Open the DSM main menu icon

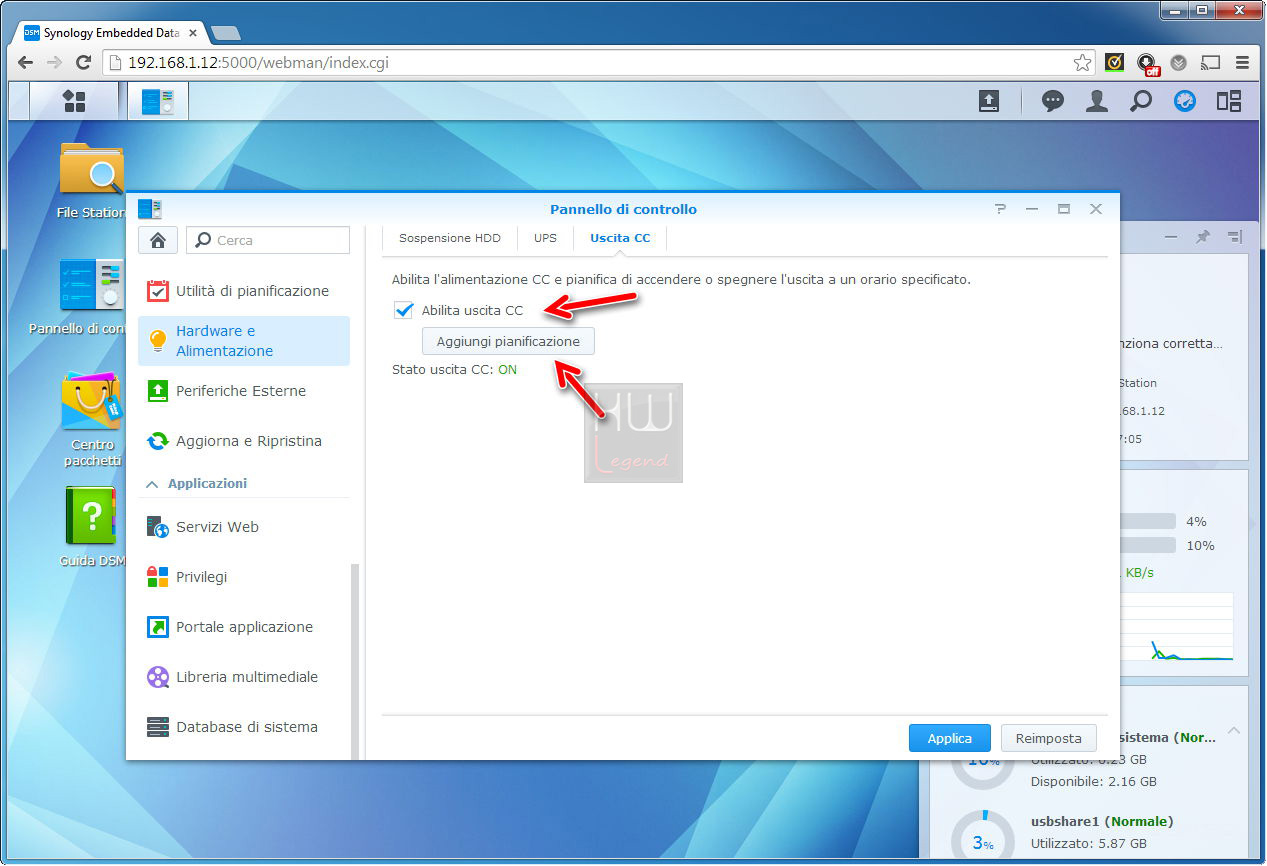click(x=74, y=101)
